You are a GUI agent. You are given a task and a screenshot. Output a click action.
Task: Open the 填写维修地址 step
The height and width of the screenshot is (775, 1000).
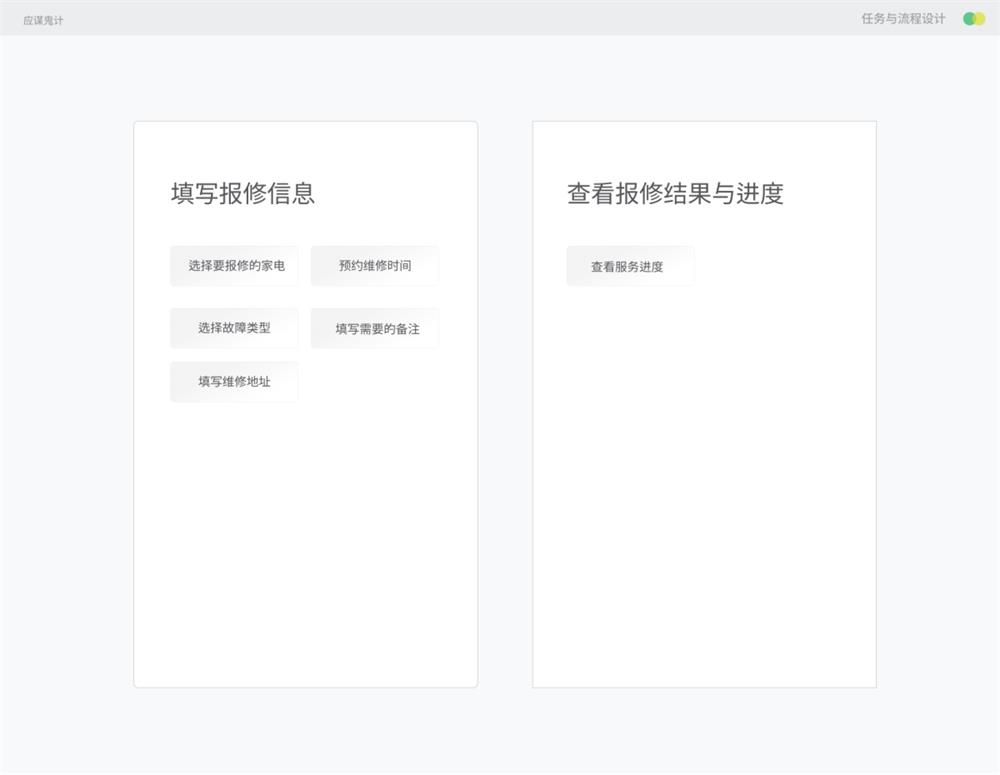(x=234, y=382)
